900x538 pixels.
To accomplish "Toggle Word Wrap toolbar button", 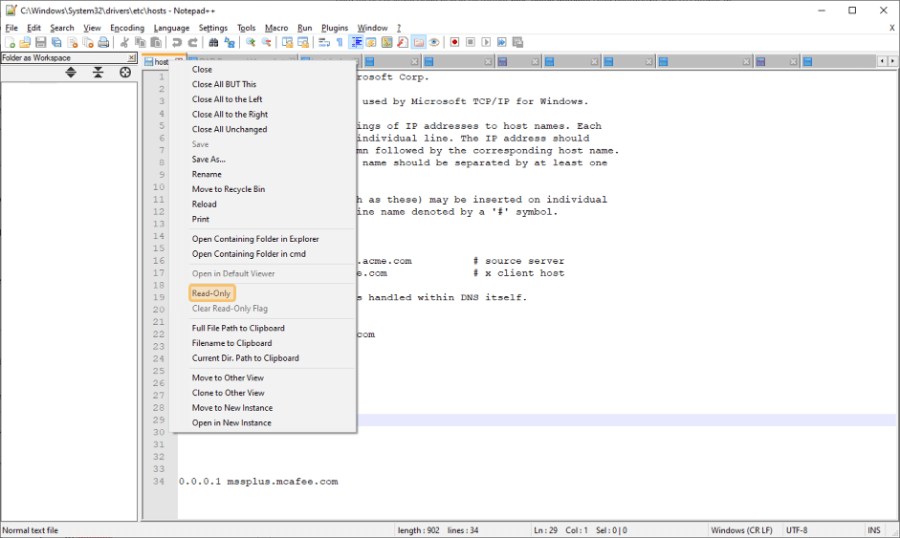I will pos(324,42).
